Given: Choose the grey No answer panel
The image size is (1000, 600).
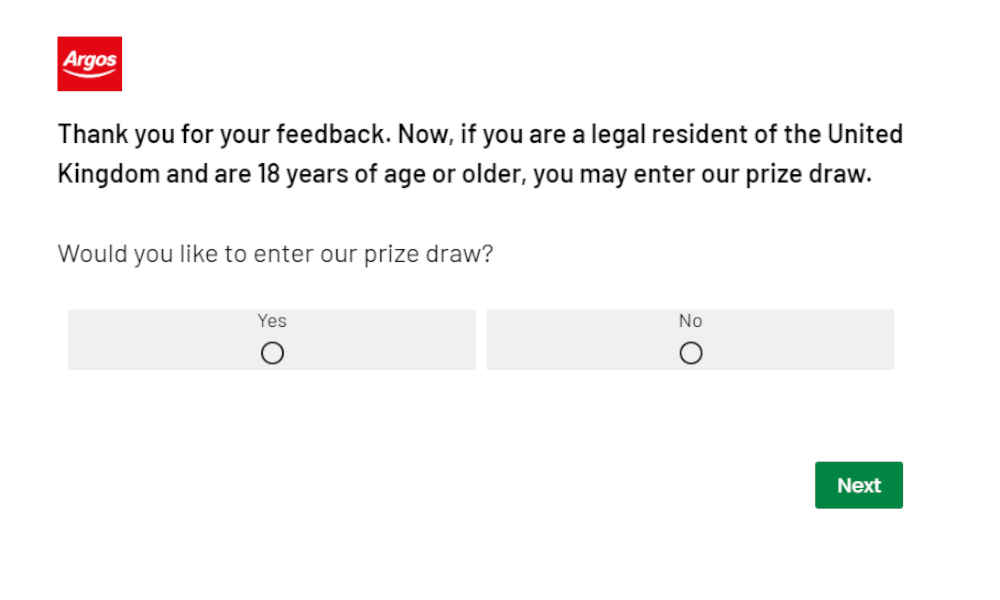Looking at the screenshot, I should [x=690, y=339].
